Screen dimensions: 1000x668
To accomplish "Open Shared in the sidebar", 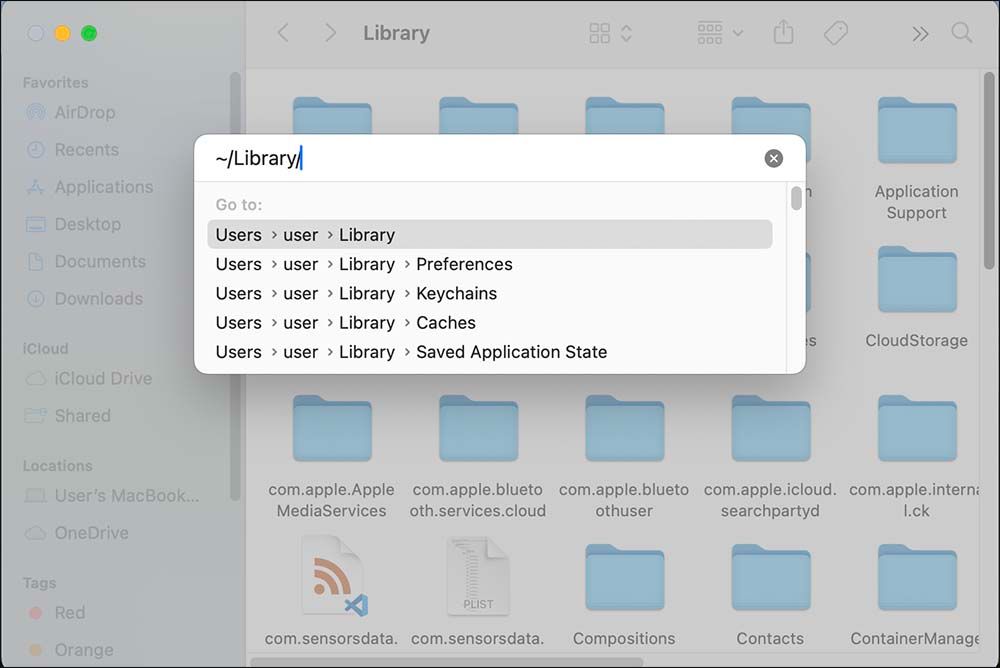I will 68,416.
